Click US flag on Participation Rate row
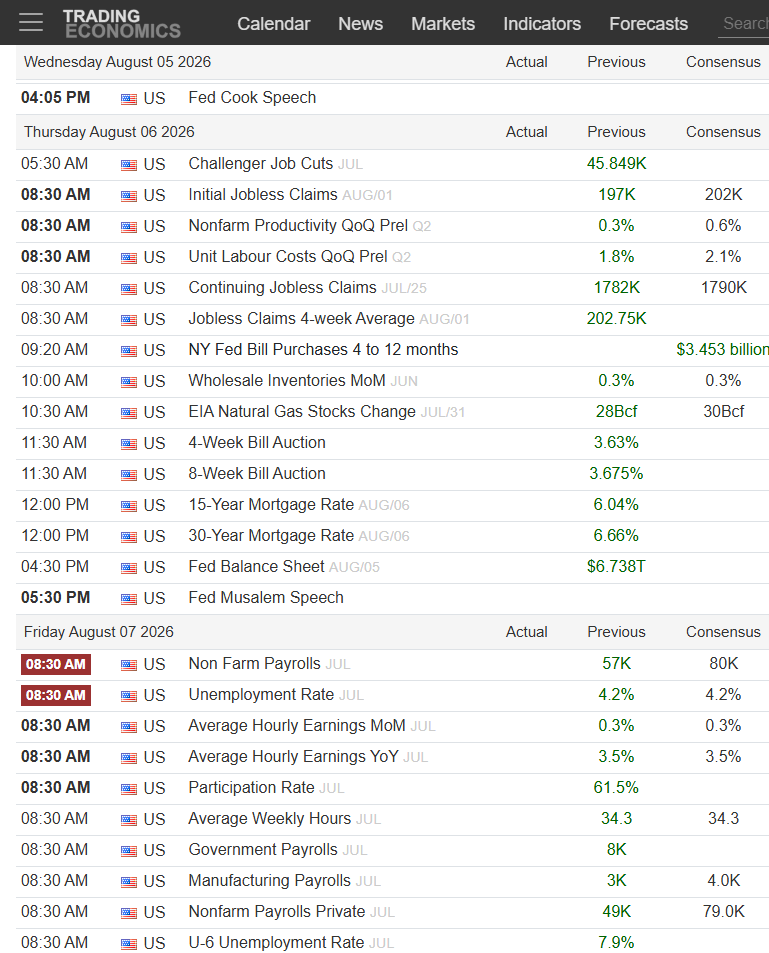This screenshot has width=769, height=953. 129,789
